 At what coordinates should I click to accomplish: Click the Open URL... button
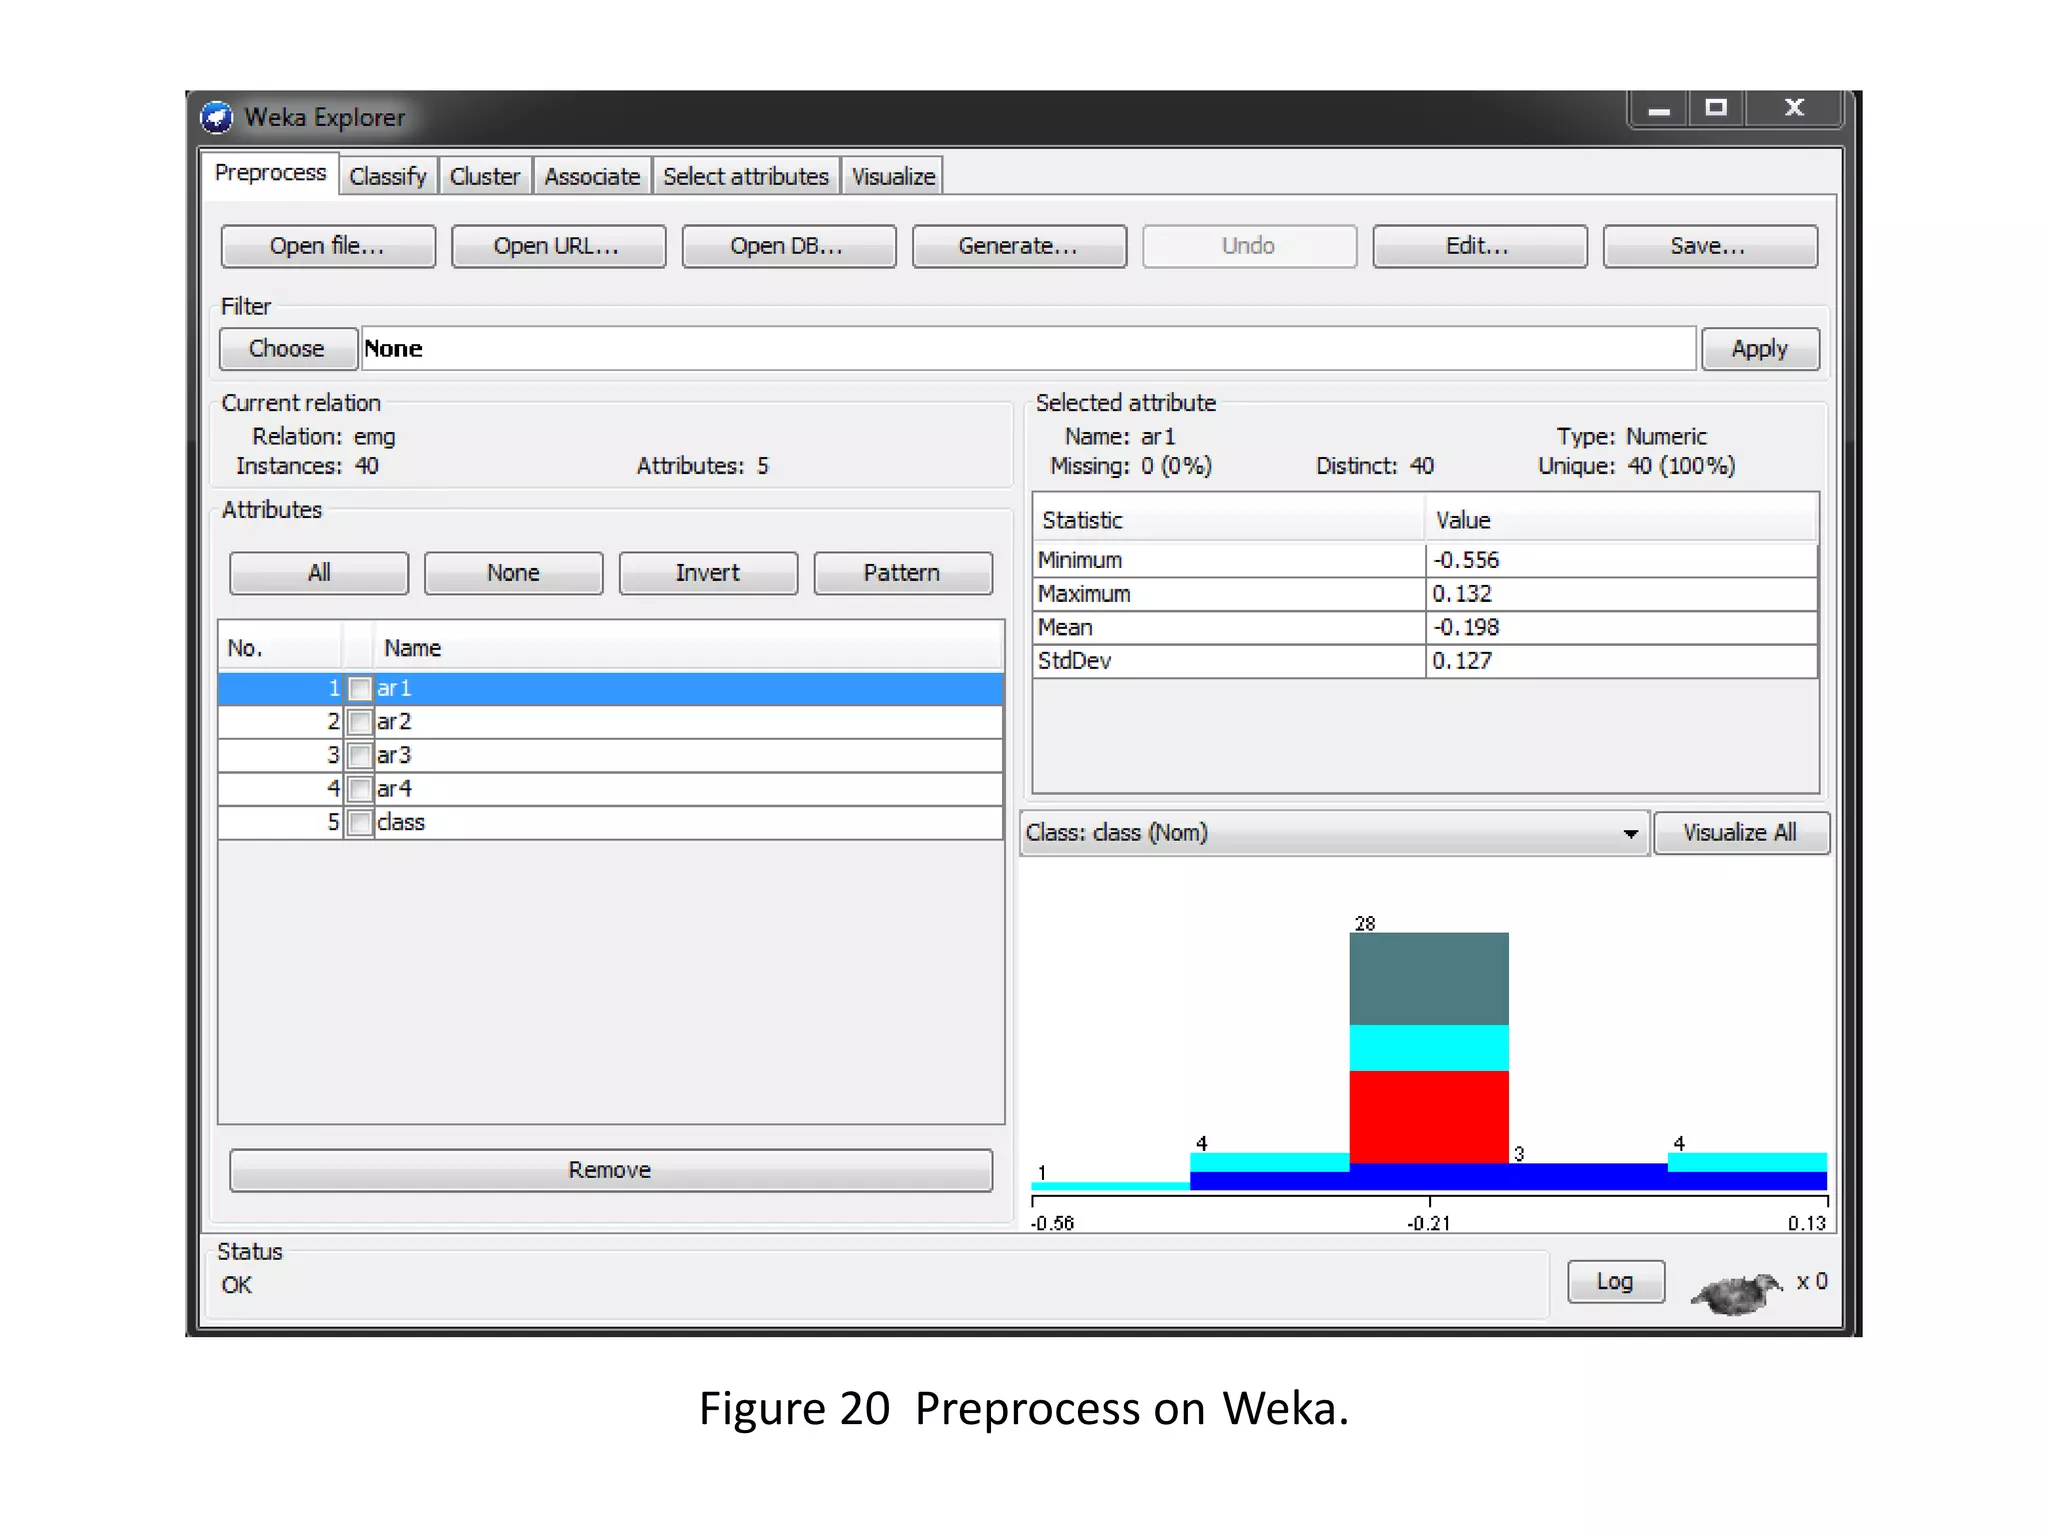click(558, 246)
